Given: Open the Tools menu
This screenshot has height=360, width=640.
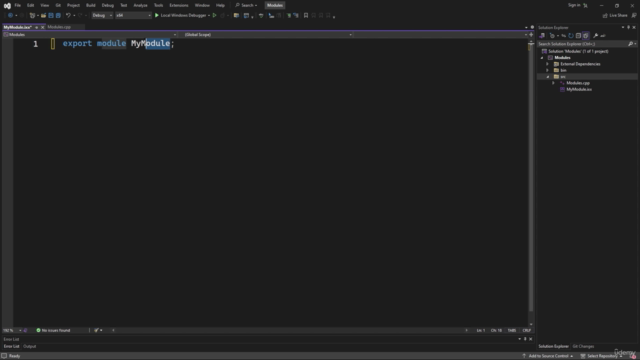Looking at the screenshot, I should [x=158, y=5].
